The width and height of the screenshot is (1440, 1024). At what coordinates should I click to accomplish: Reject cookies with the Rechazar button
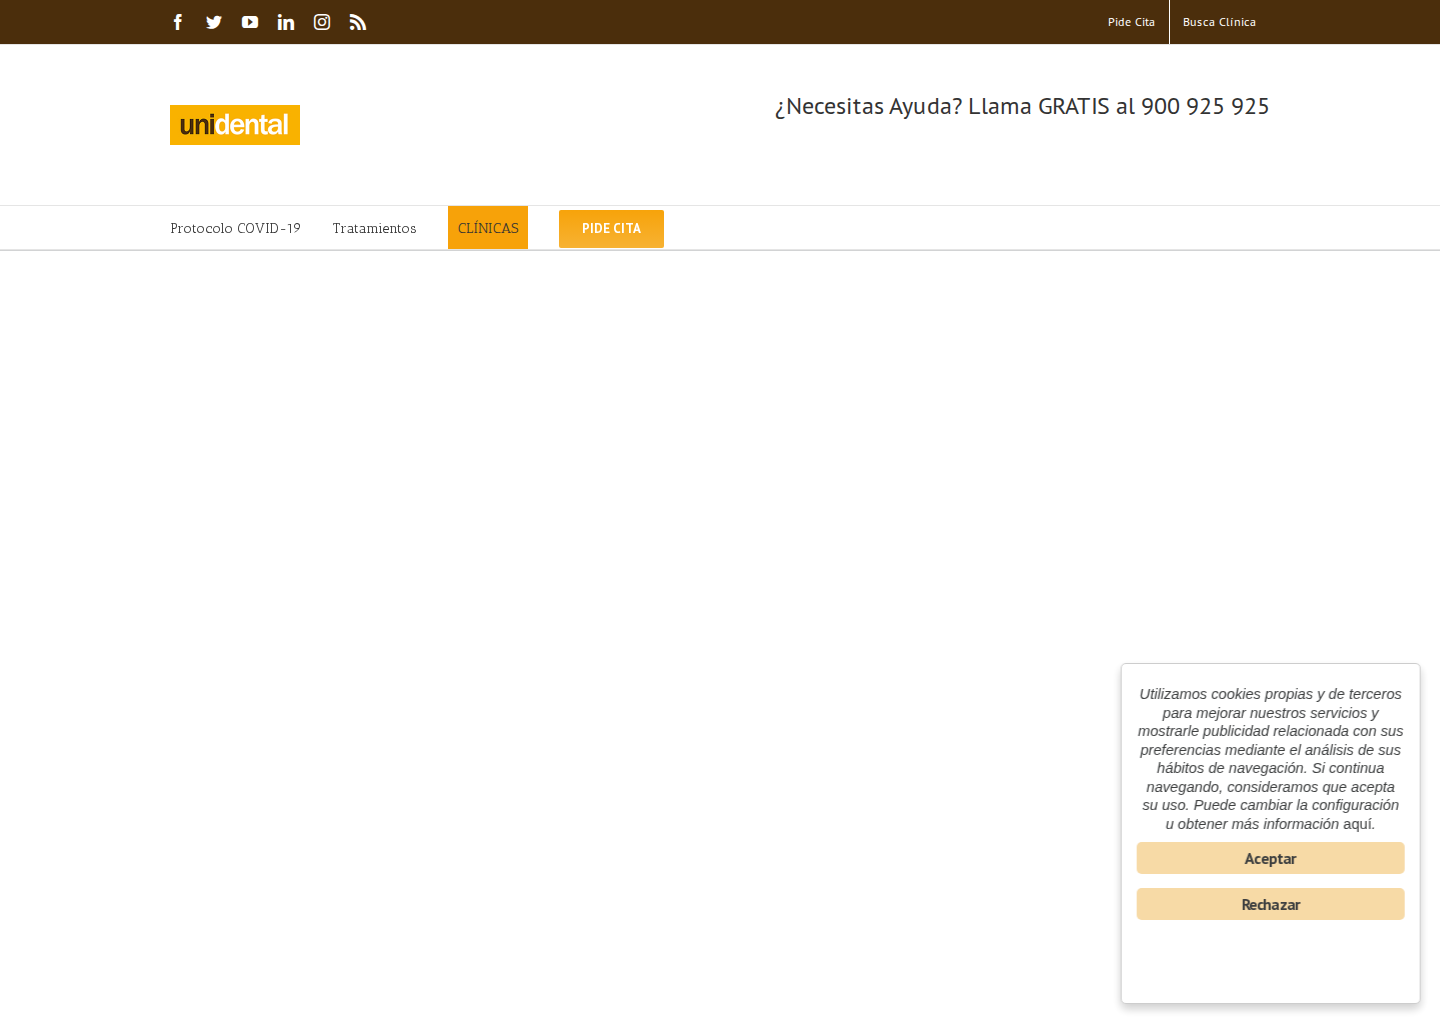1270,904
